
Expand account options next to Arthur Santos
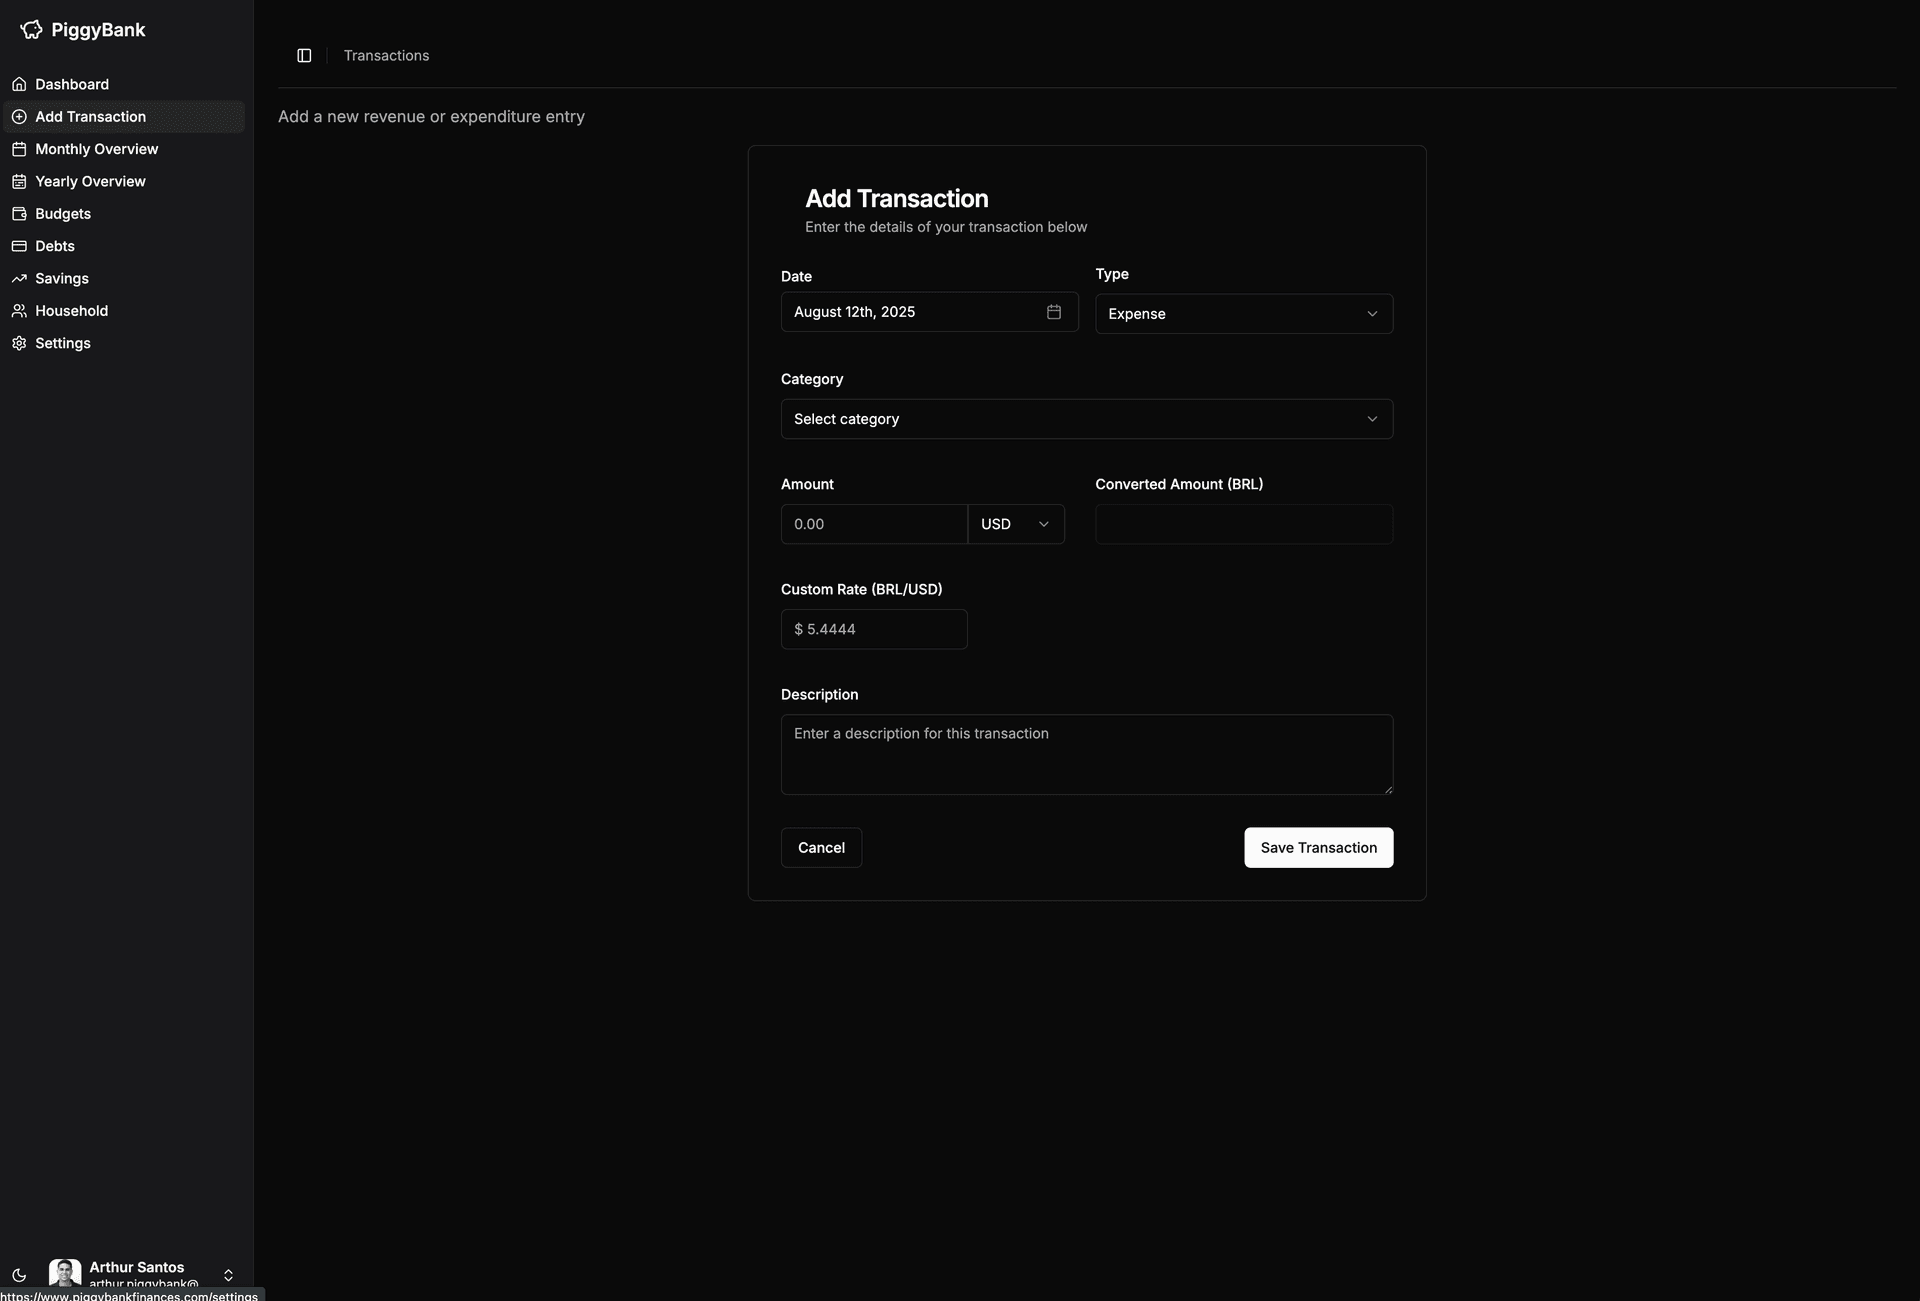point(228,1274)
